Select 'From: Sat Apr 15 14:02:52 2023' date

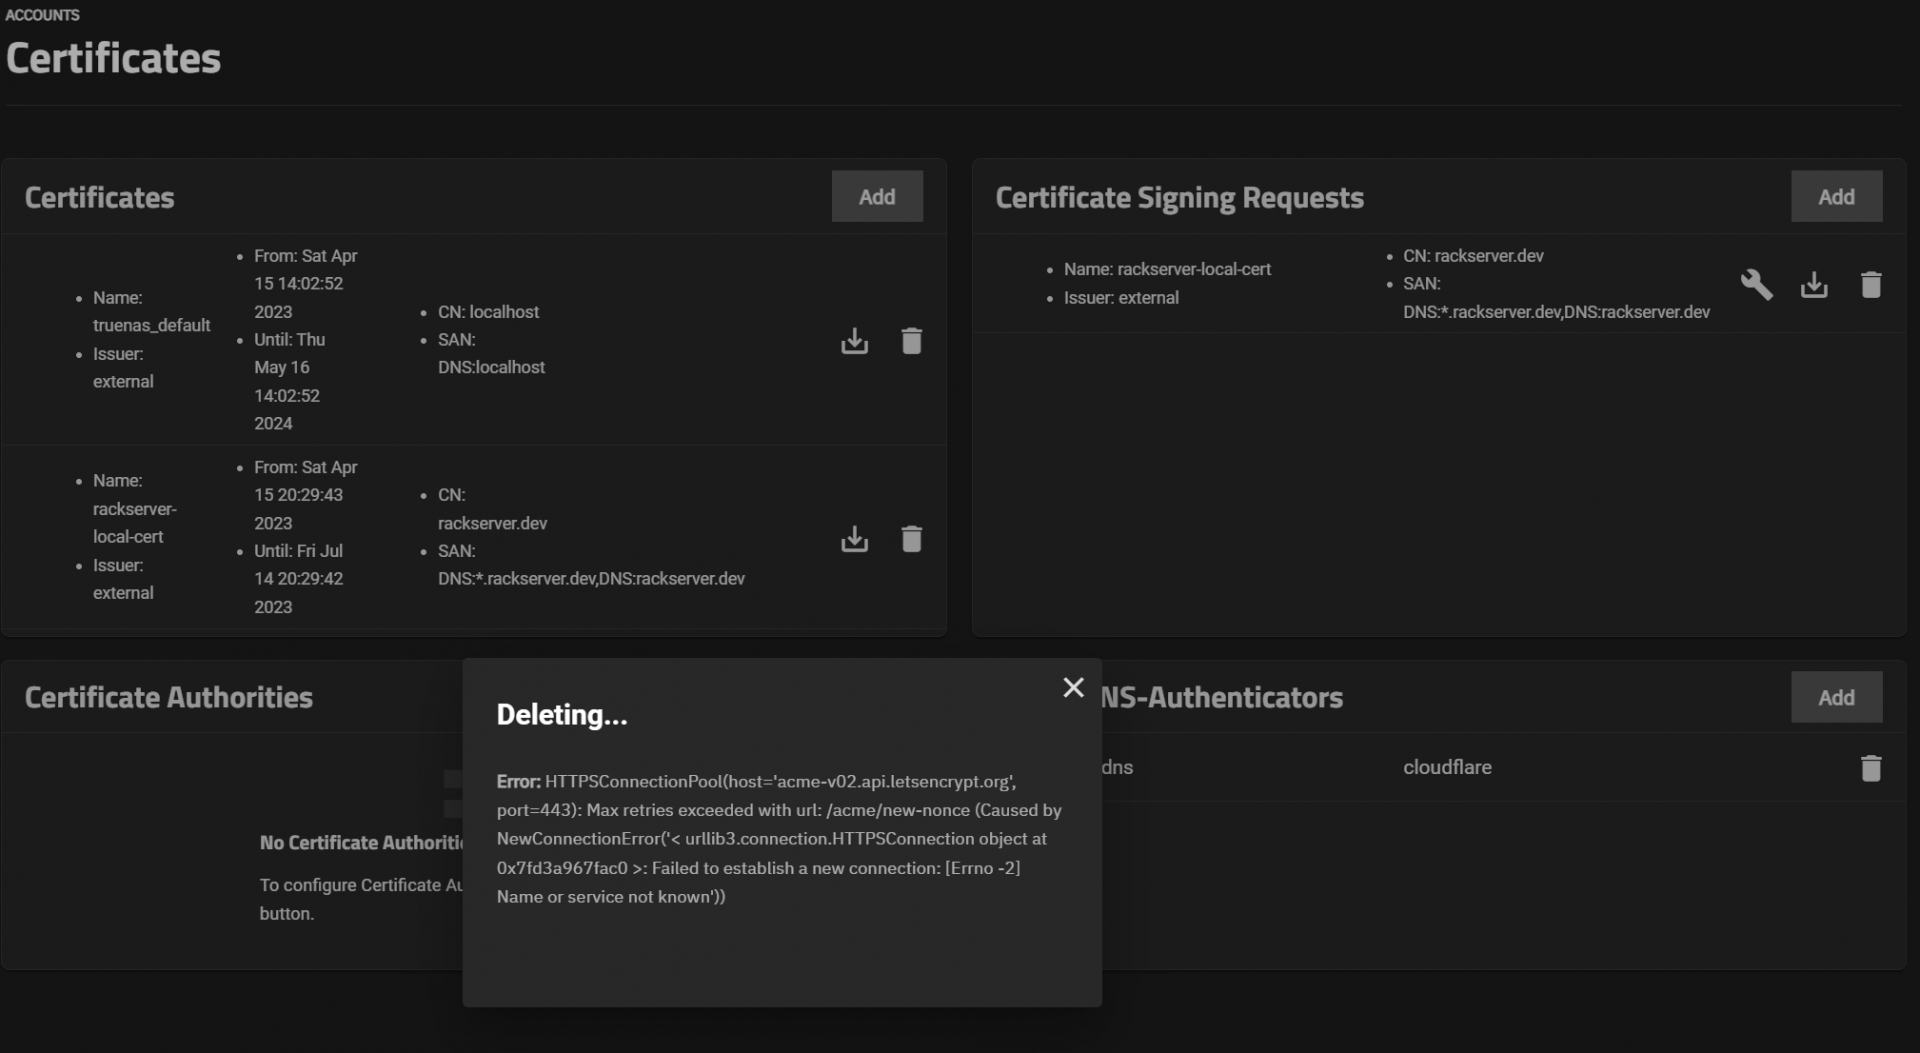click(x=305, y=284)
